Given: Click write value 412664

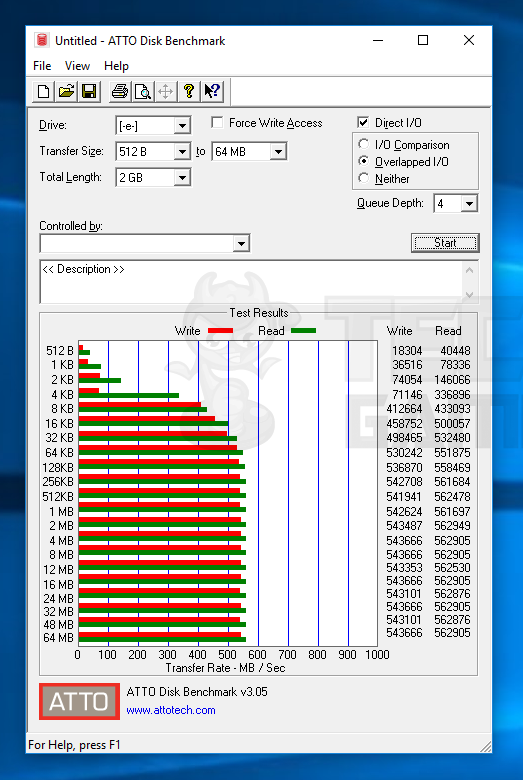Looking at the screenshot, I should (404, 408).
